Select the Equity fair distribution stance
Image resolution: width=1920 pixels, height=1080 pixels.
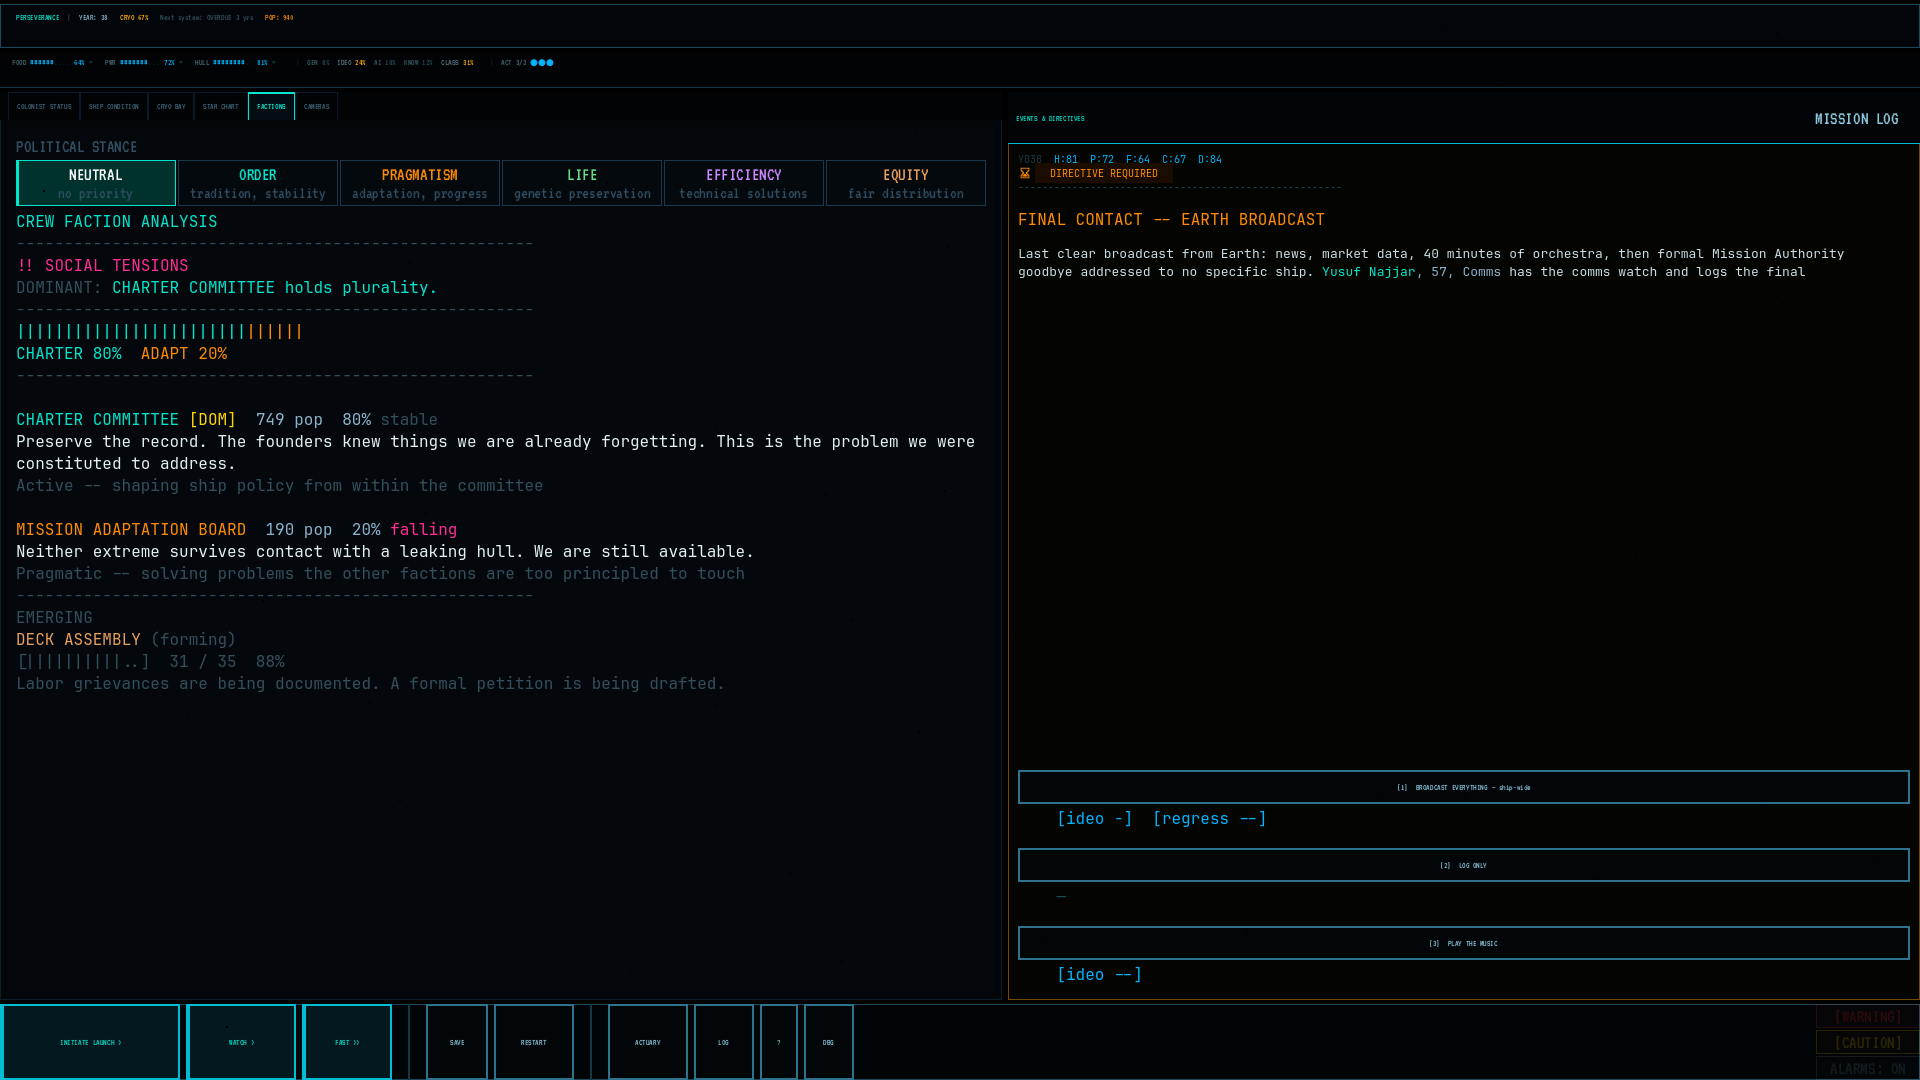[906, 183]
